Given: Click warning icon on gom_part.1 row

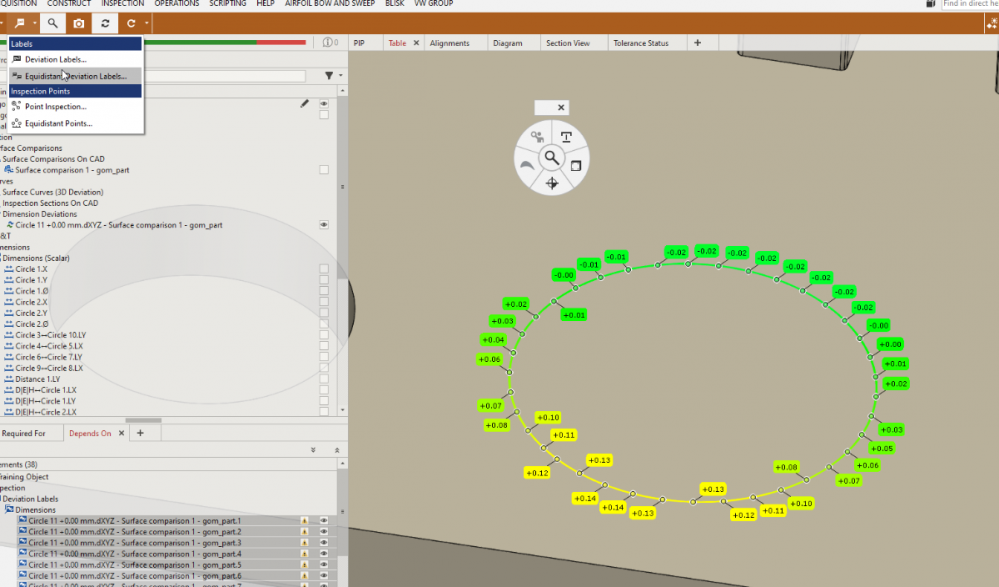Looking at the screenshot, I should click(x=304, y=521).
